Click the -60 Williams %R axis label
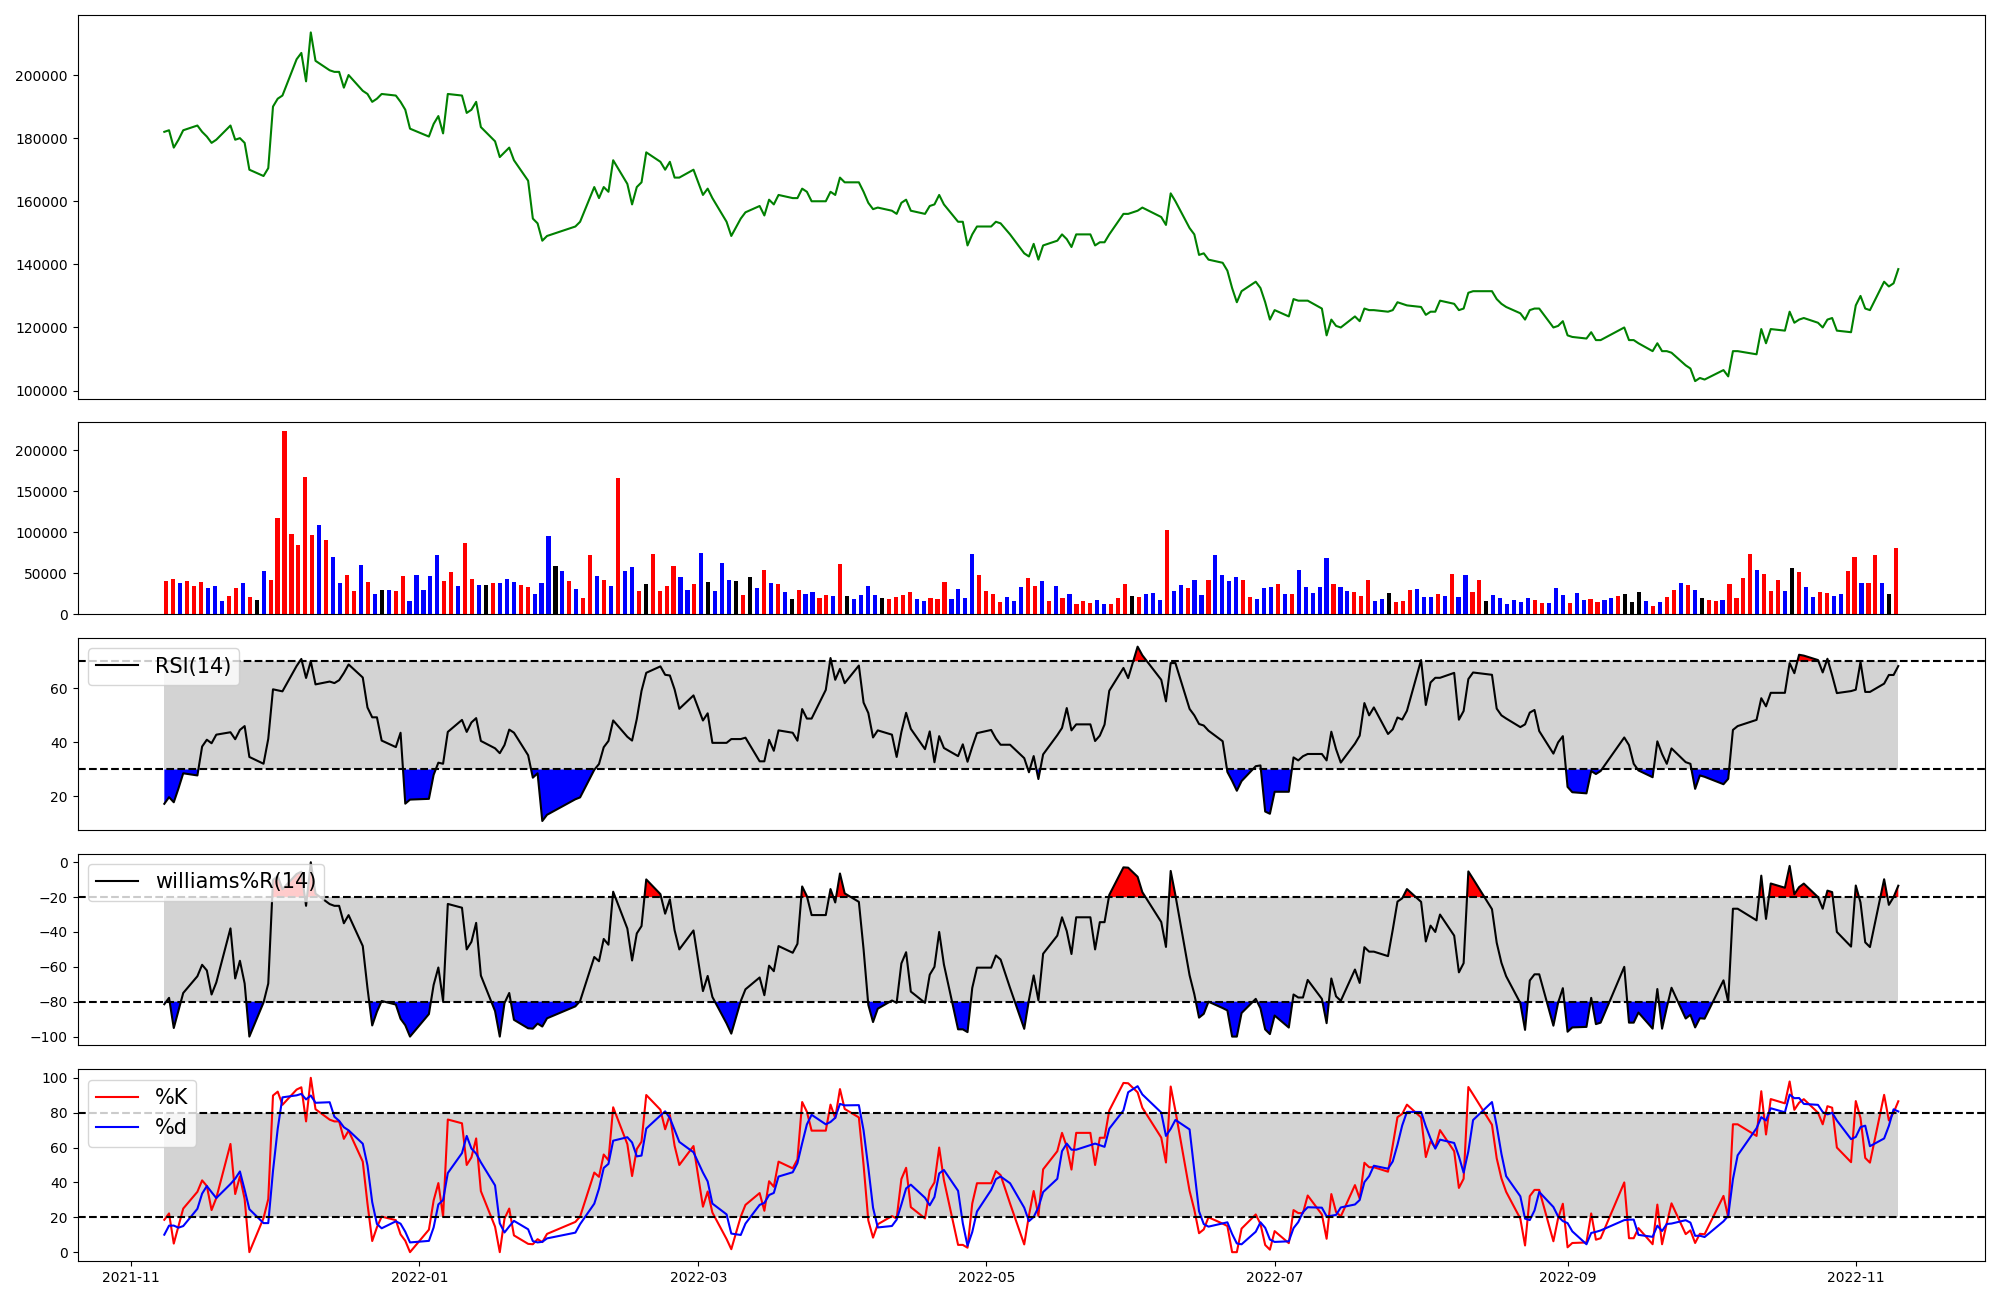Image resolution: width=2000 pixels, height=1300 pixels. pyautogui.click(x=54, y=967)
